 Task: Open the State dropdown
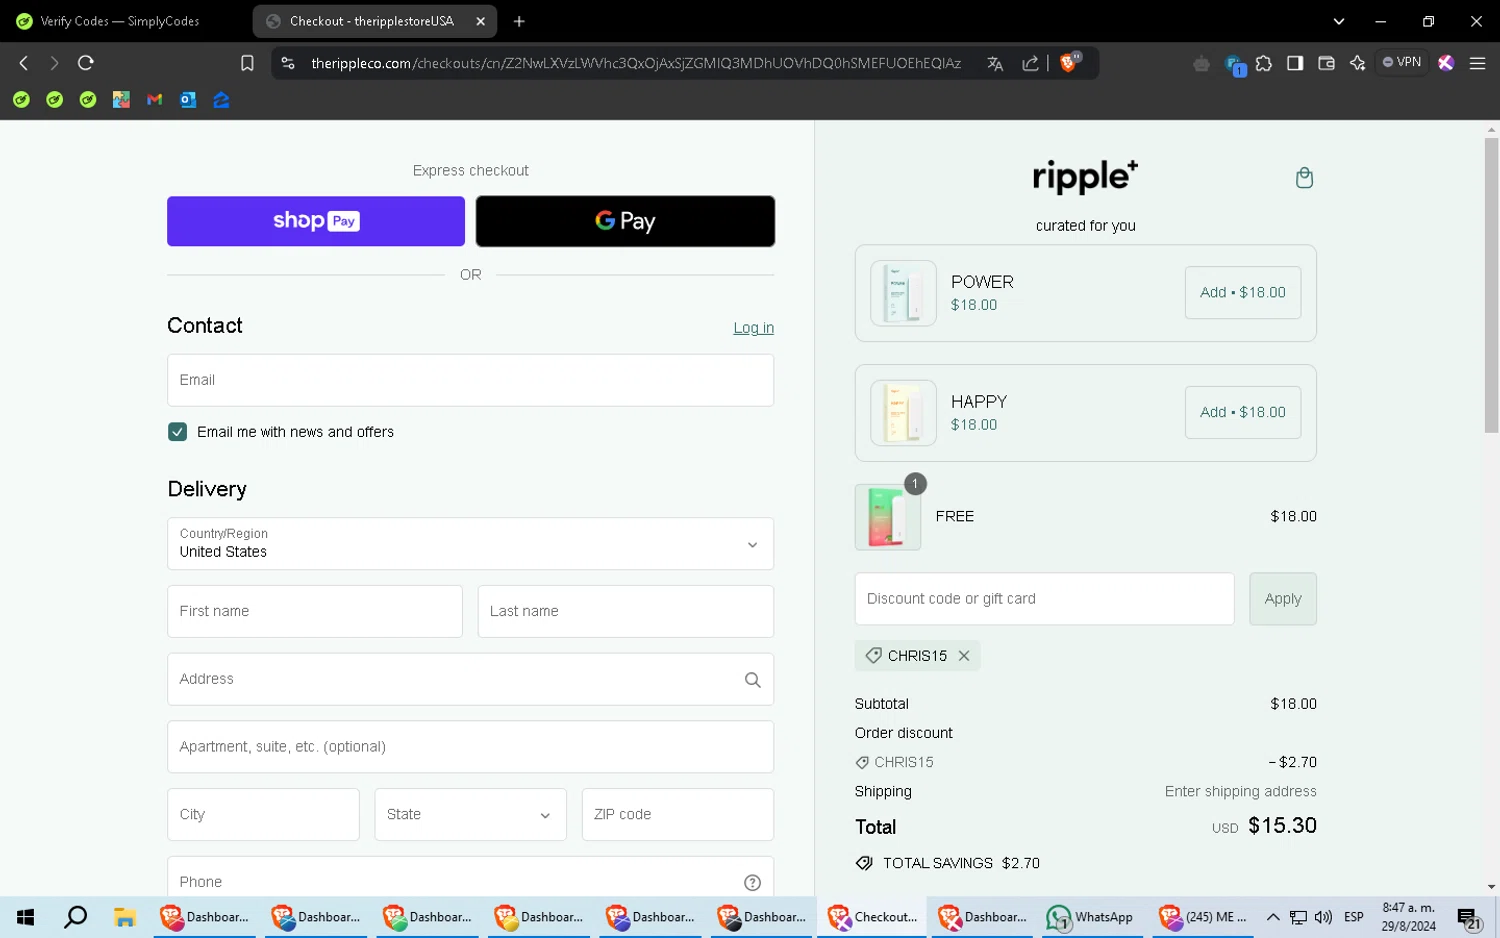click(x=470, y=815)
